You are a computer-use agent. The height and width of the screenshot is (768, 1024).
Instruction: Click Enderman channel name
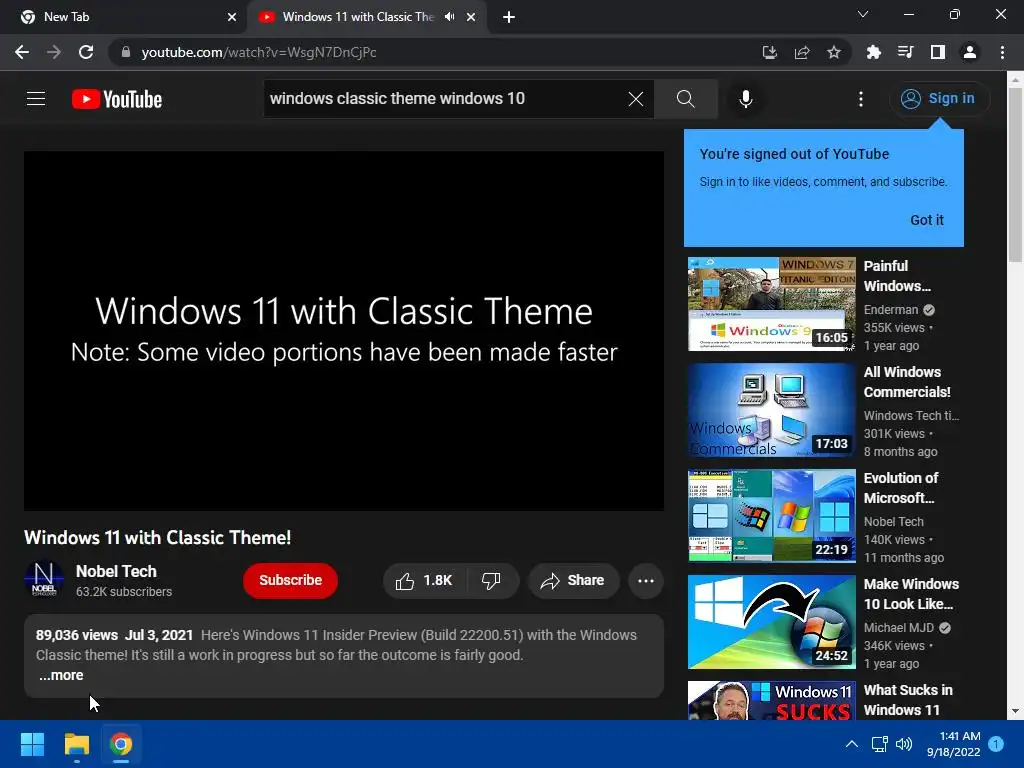891,310
